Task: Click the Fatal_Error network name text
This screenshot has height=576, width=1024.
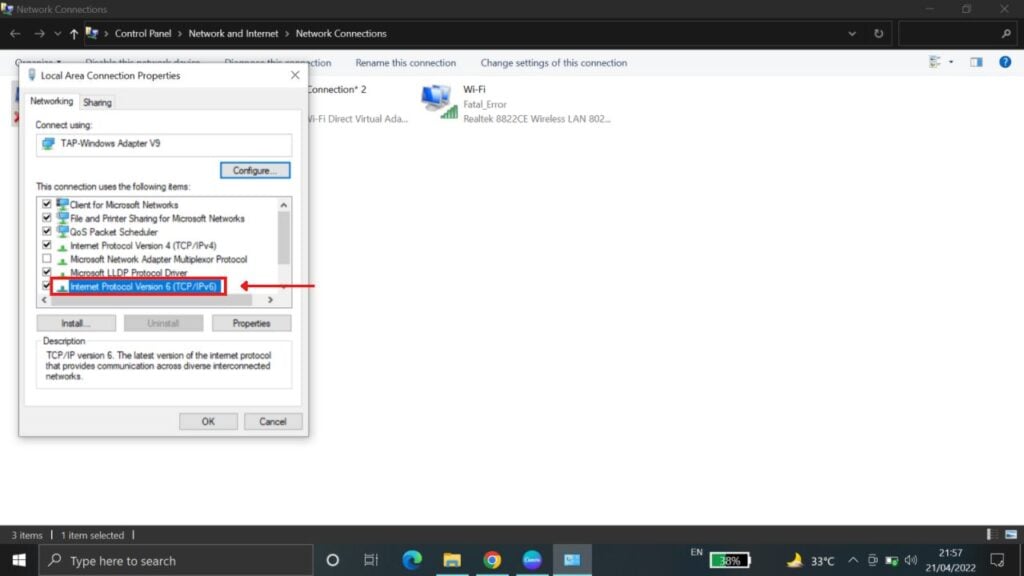Action: (x=485, y=104)
